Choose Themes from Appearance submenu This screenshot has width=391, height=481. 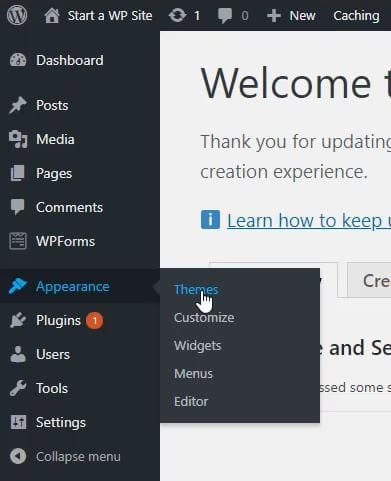click(196, 290)
